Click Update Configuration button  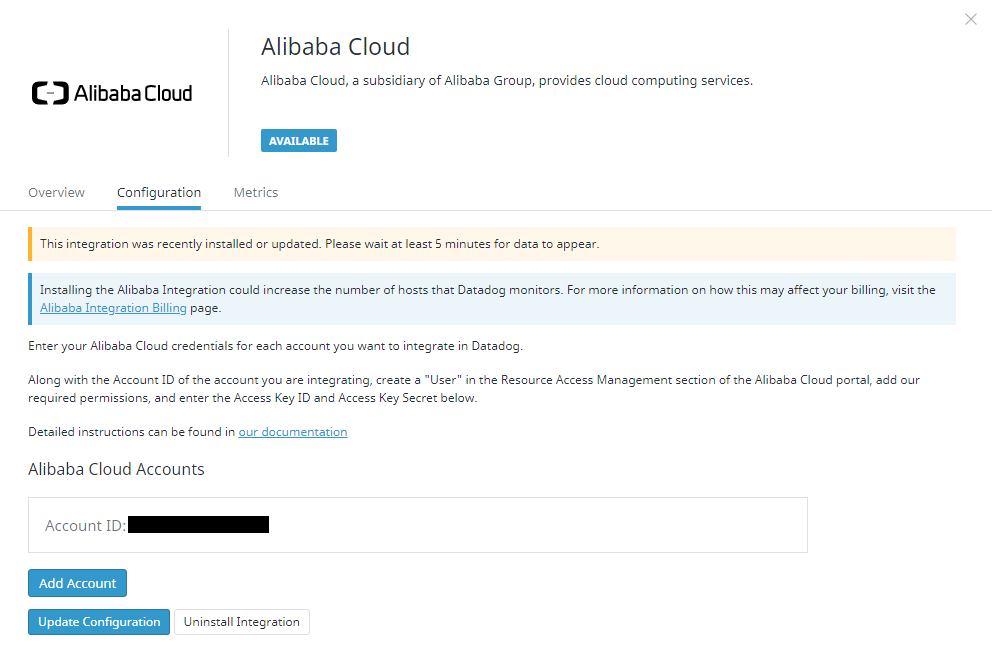[99, 622]
